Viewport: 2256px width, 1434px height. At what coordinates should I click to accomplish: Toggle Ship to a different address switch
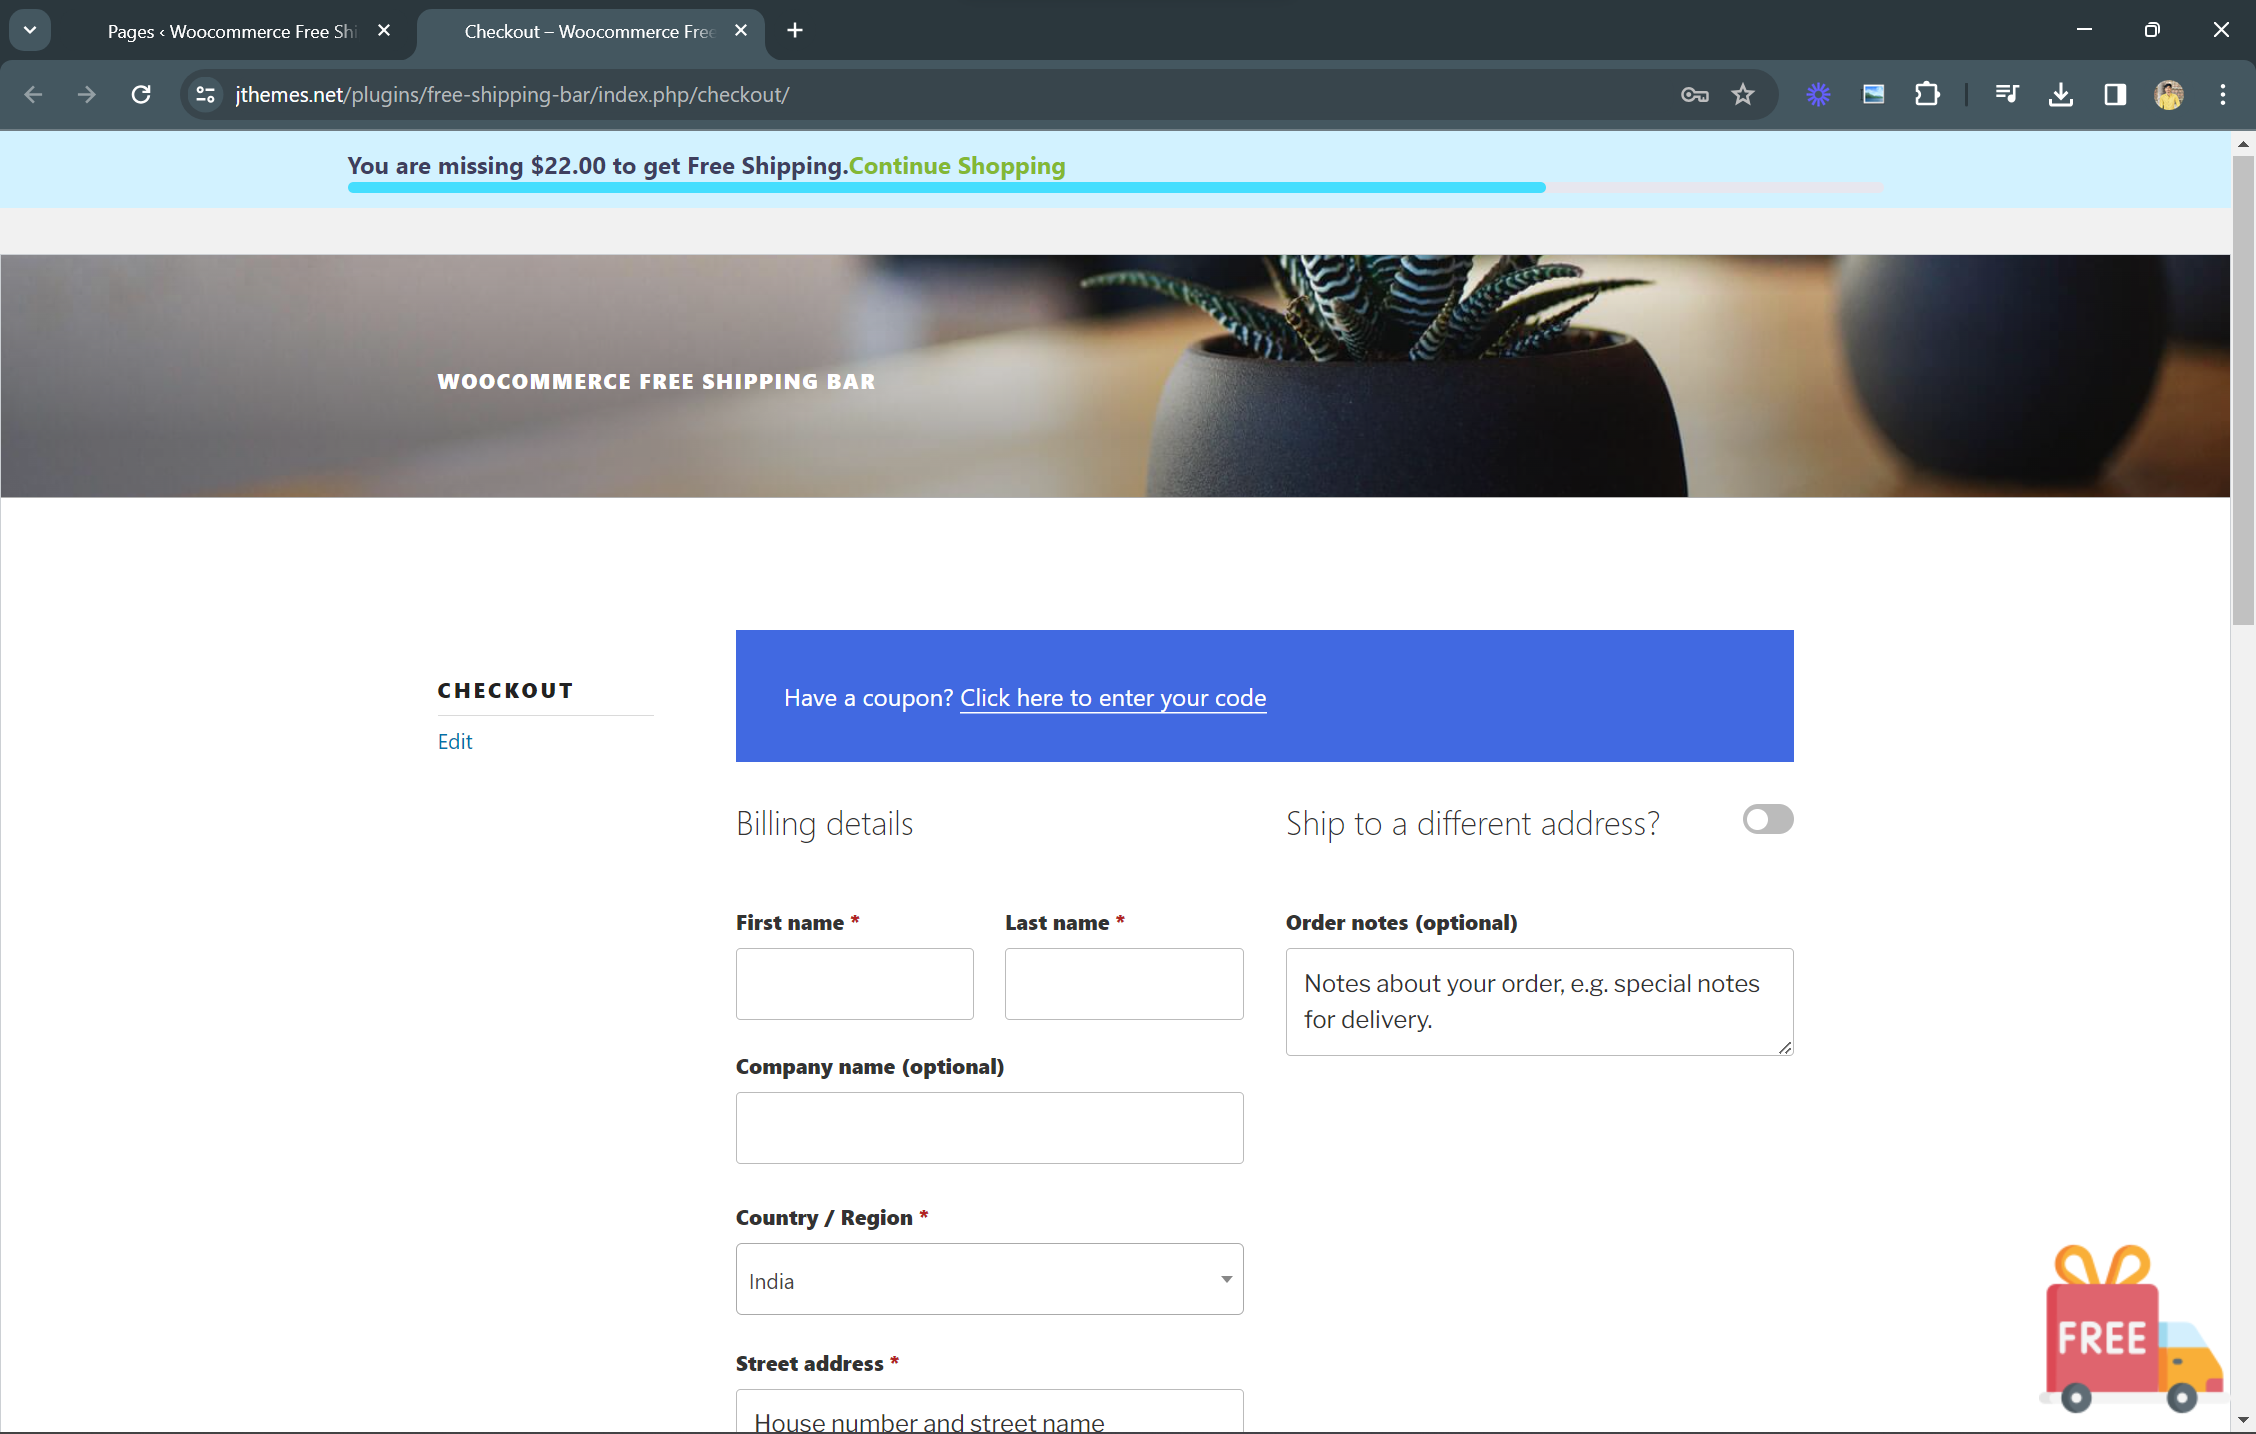1768,819
